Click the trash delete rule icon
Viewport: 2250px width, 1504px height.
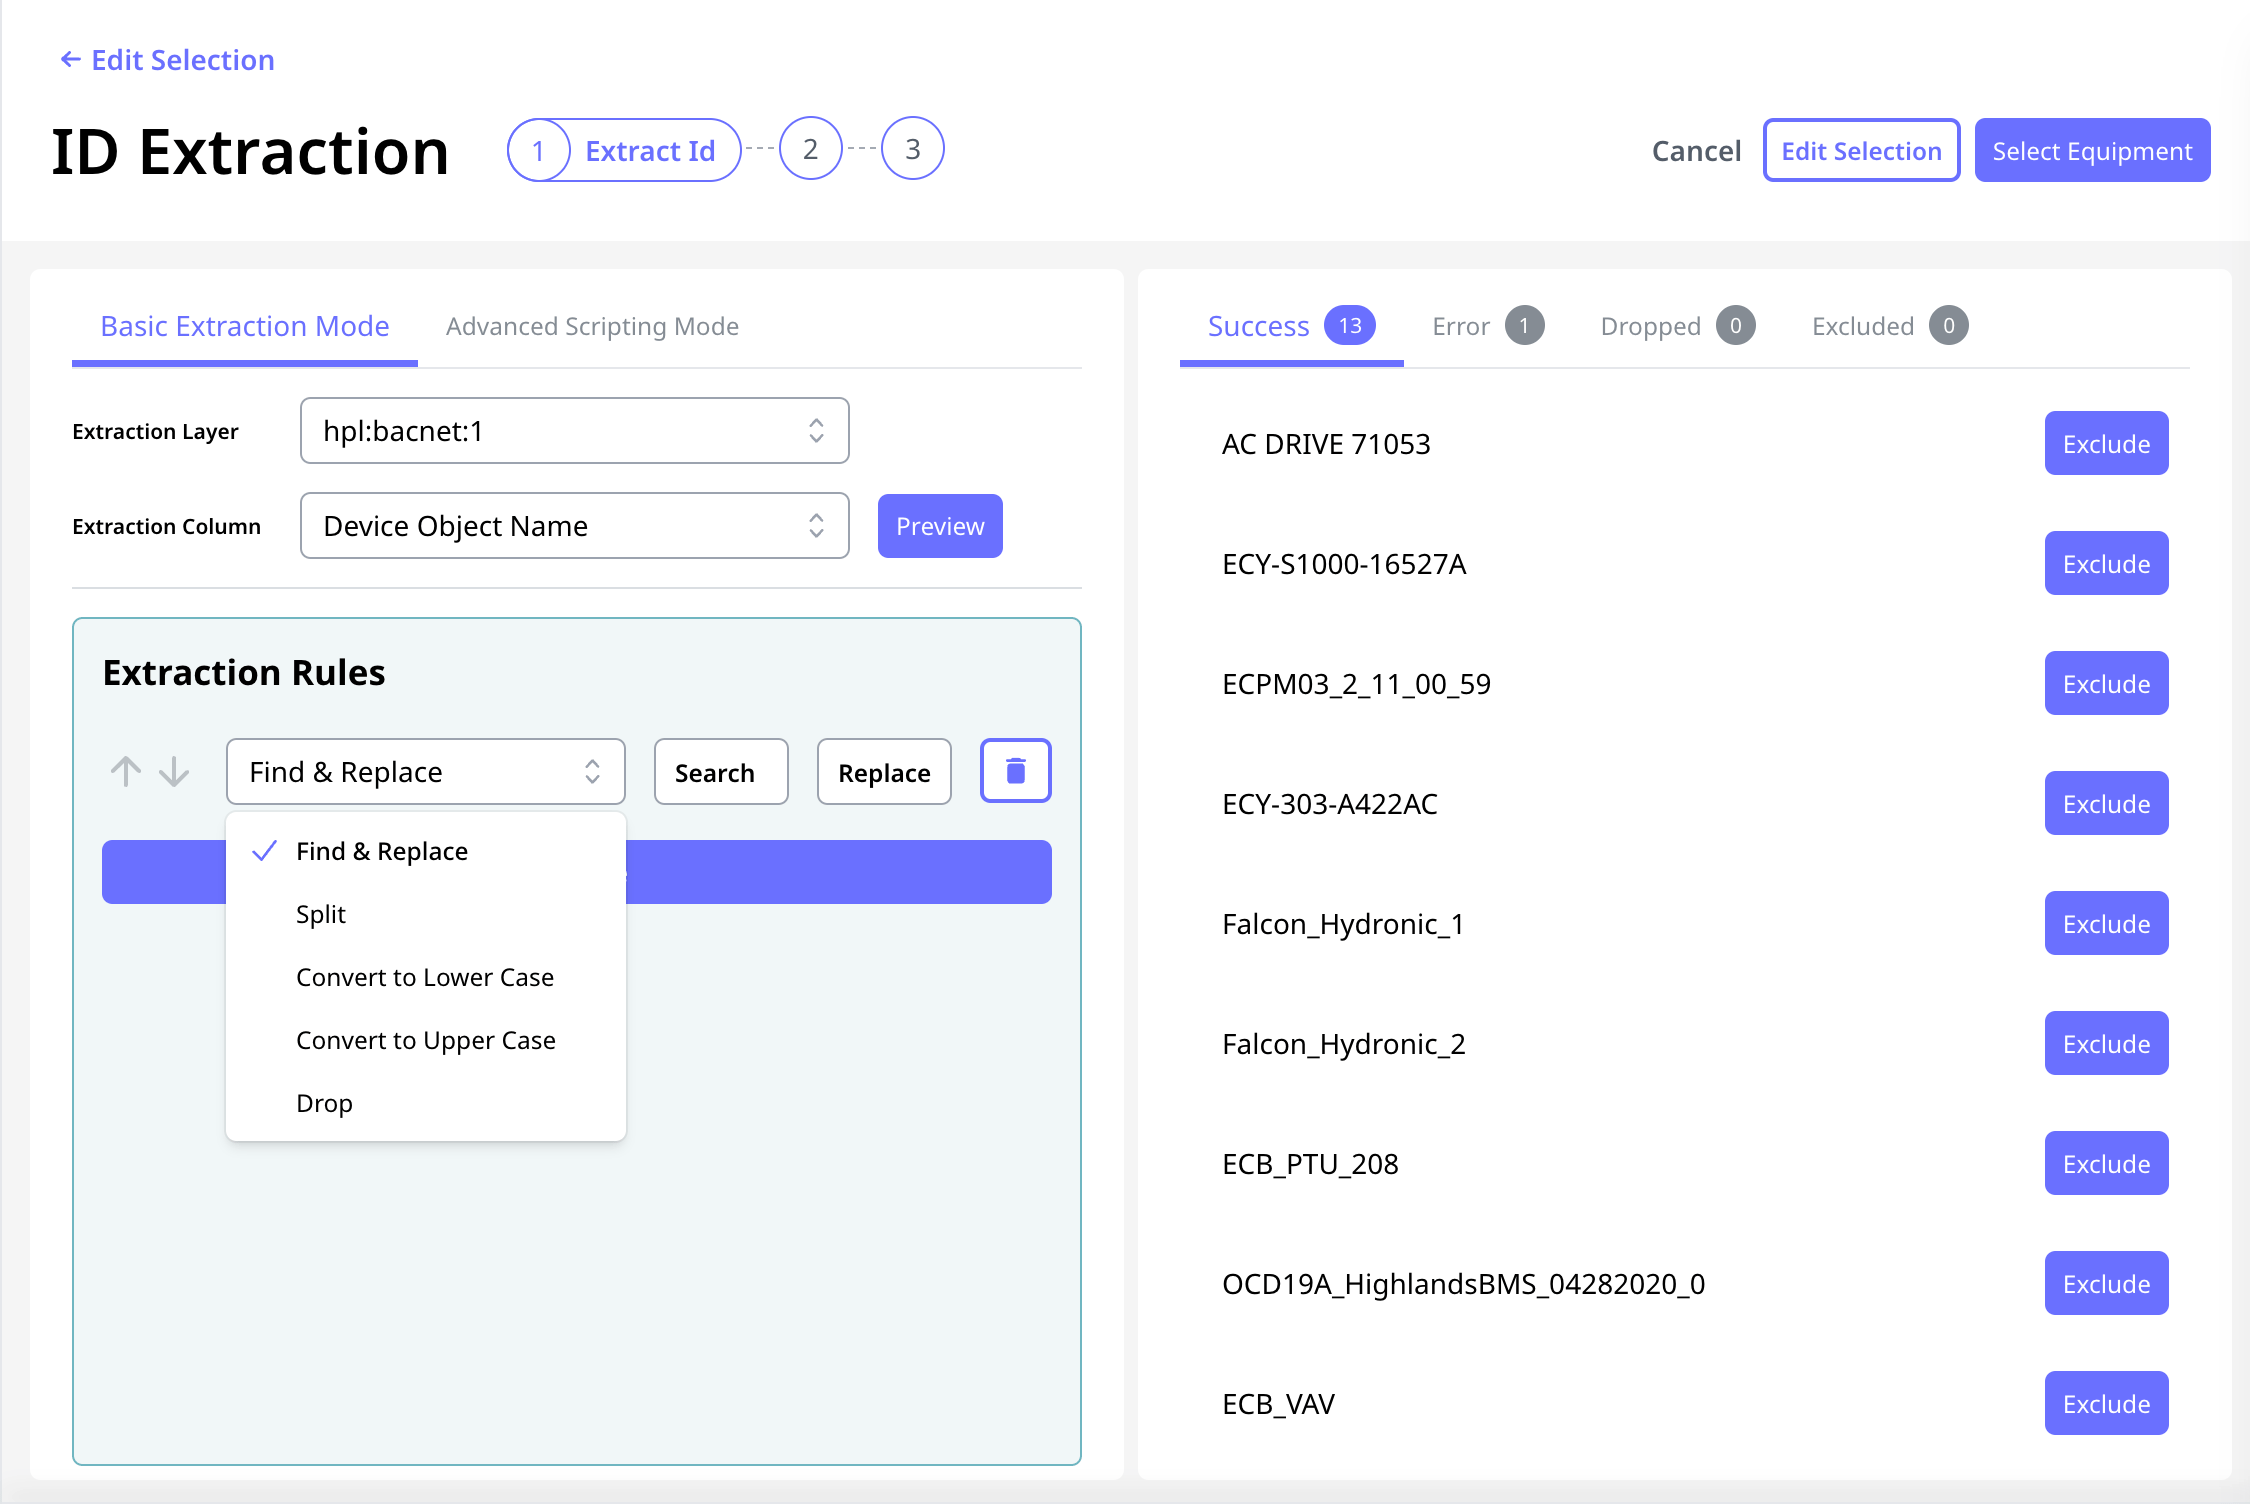[x=1015, y=771]
